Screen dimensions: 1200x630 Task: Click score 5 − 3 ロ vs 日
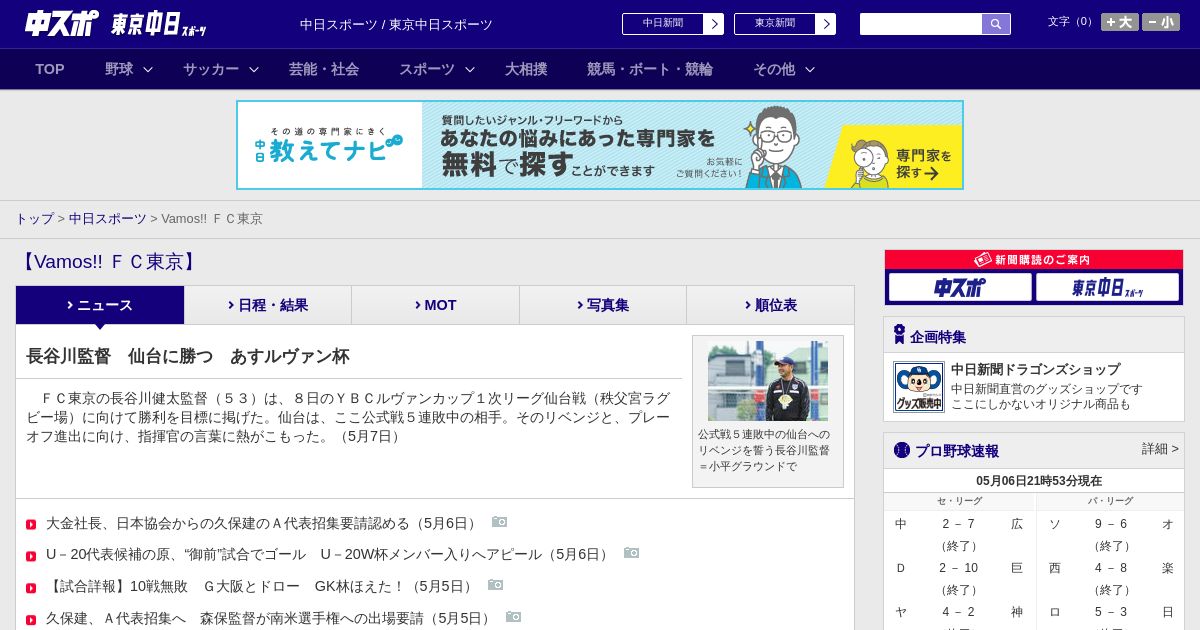1111,612
